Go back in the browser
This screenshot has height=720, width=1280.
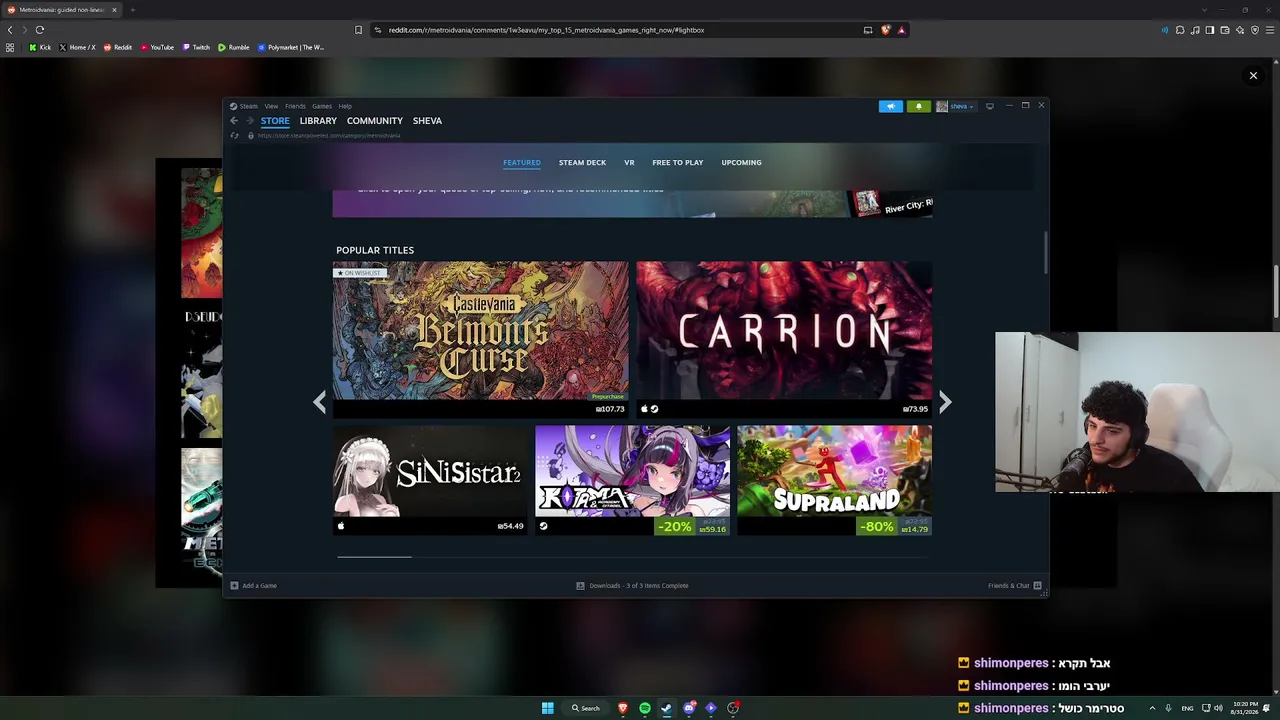click(x=10, y=30)
